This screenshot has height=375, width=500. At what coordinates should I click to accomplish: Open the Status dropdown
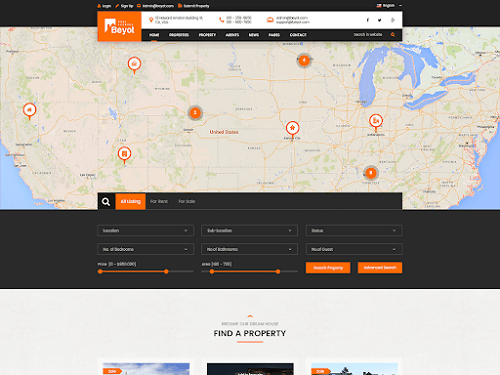point(354,231)
